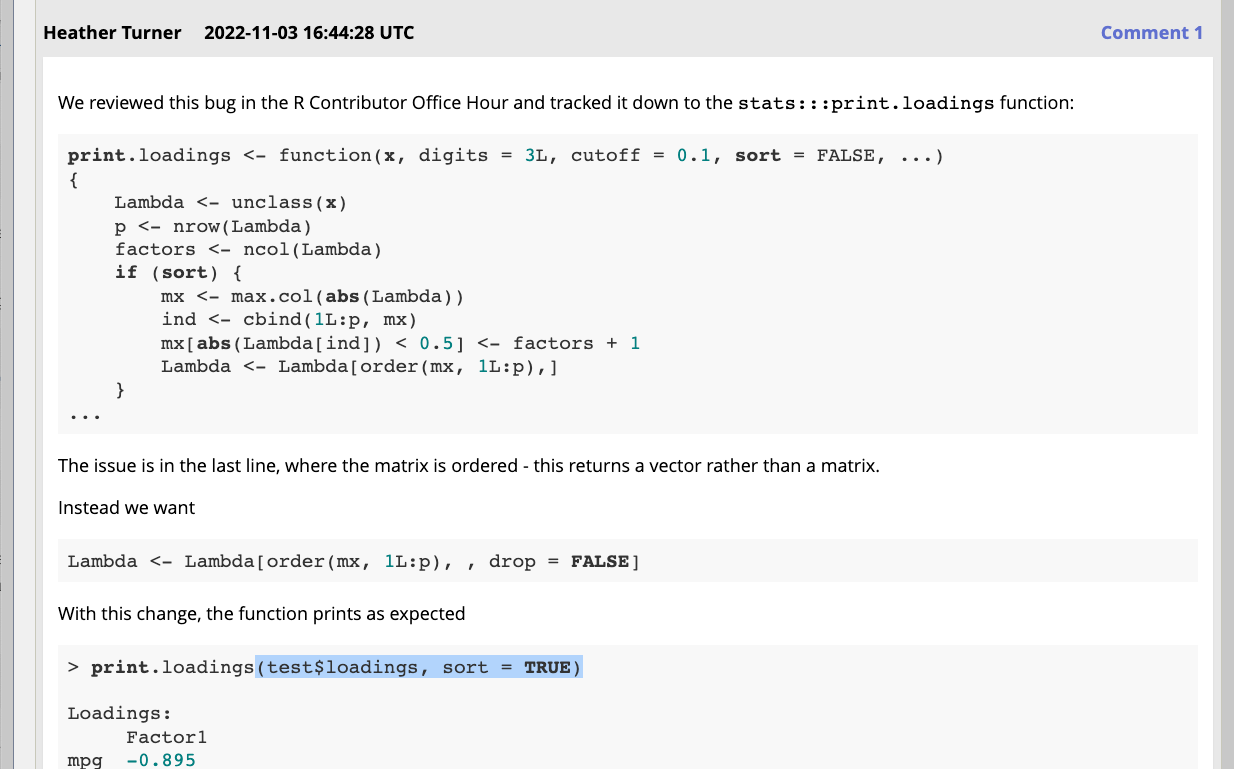Click the "ind <- cbind(1L:p, mx)" code line

pyautogui.click(x=289, y=319)
